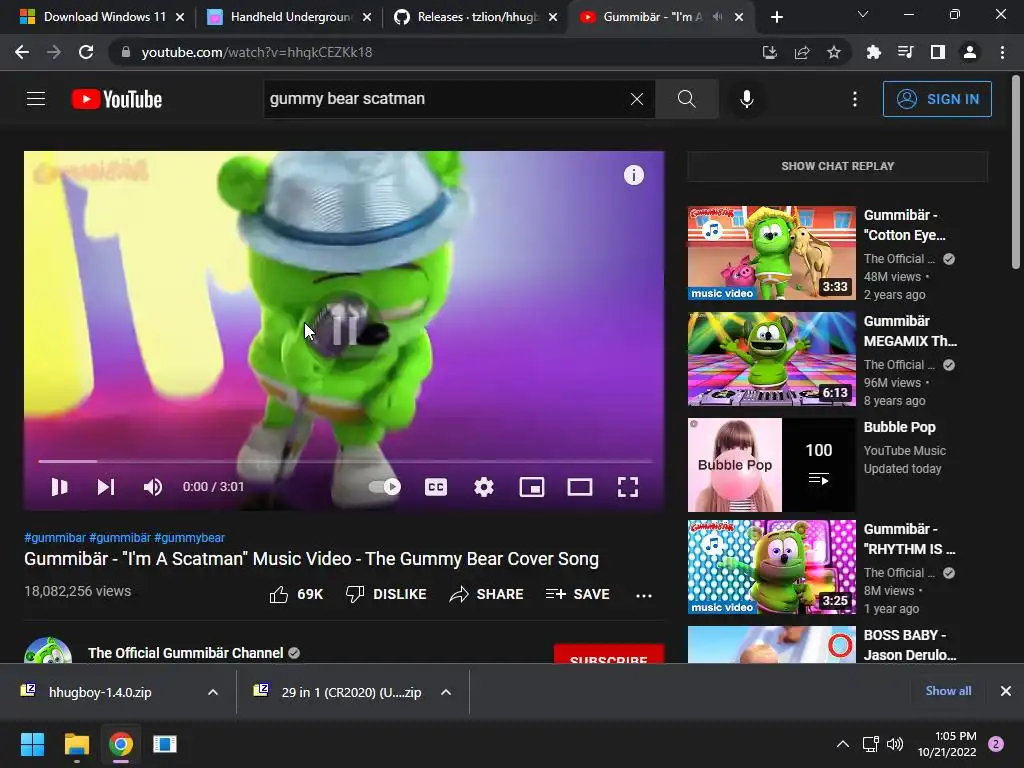Open the Extensions puzzle icon
Image resolution: width=1024 pixels, height=768 pixels.
click(873, 52)
